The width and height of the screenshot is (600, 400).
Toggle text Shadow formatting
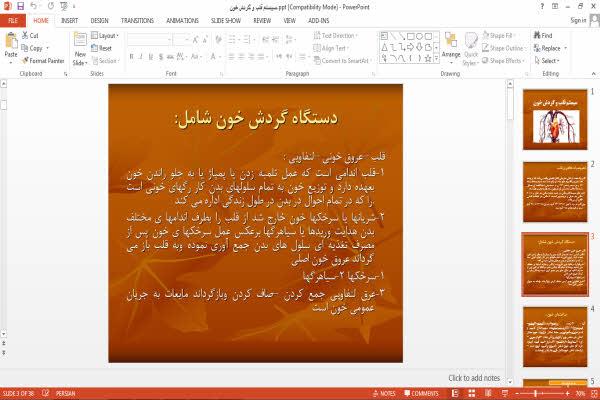point(161,57)
